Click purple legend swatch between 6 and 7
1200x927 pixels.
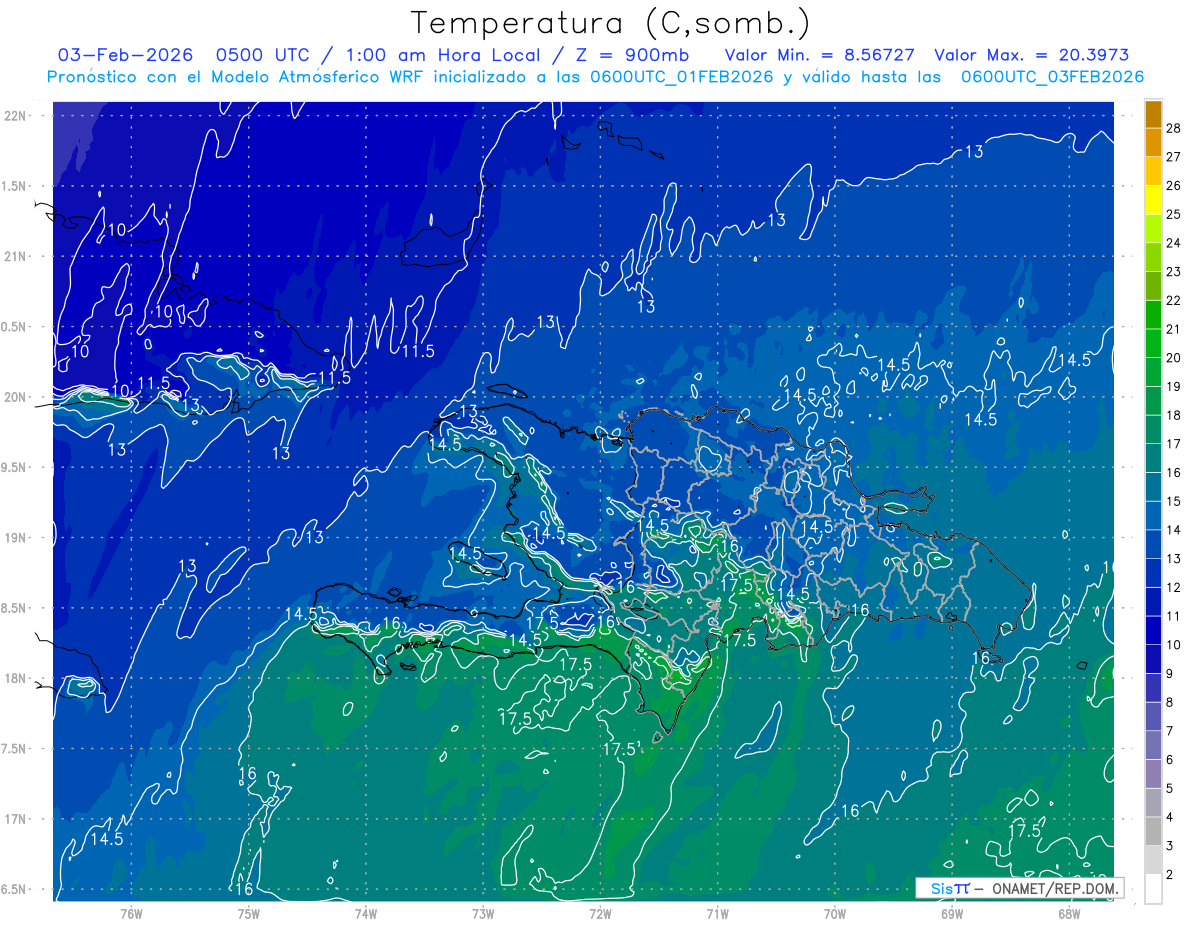tap(1154, 745)
